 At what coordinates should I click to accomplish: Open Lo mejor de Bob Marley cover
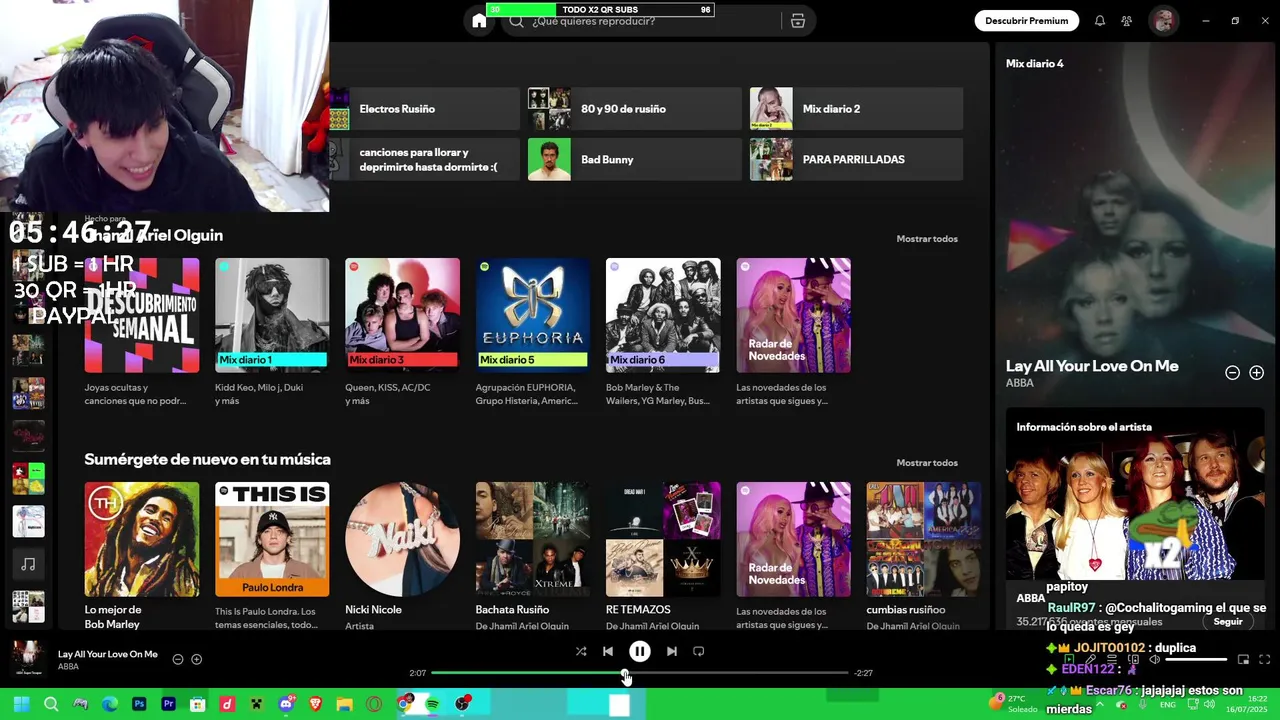142,539
